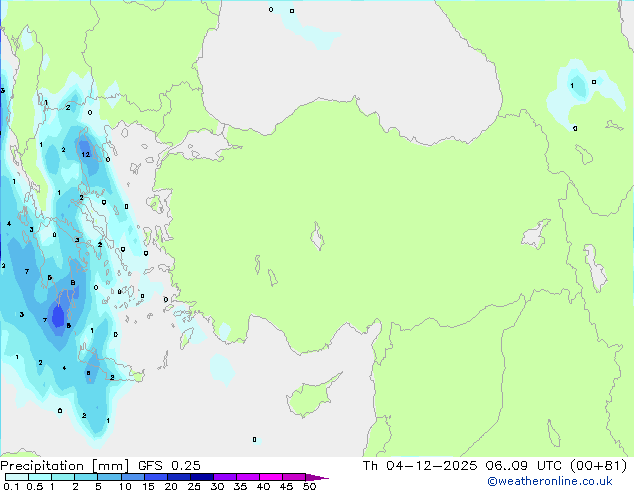Screen dimensions: 634x490
Task: Select the legend swatch between 25 and 30
Action: [x=202, y=477]
